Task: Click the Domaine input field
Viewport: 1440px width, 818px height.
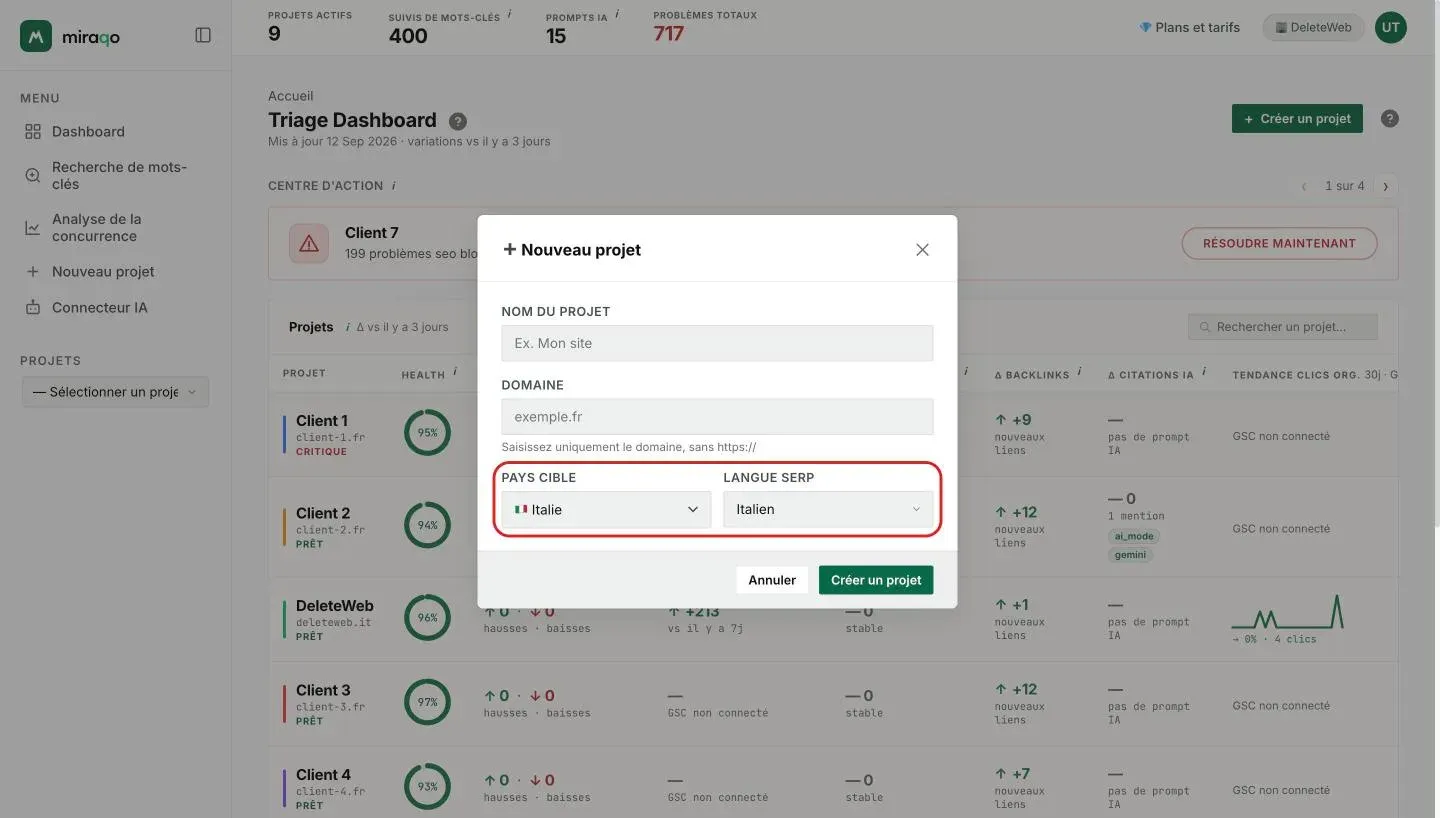Action: pos(717,417)
